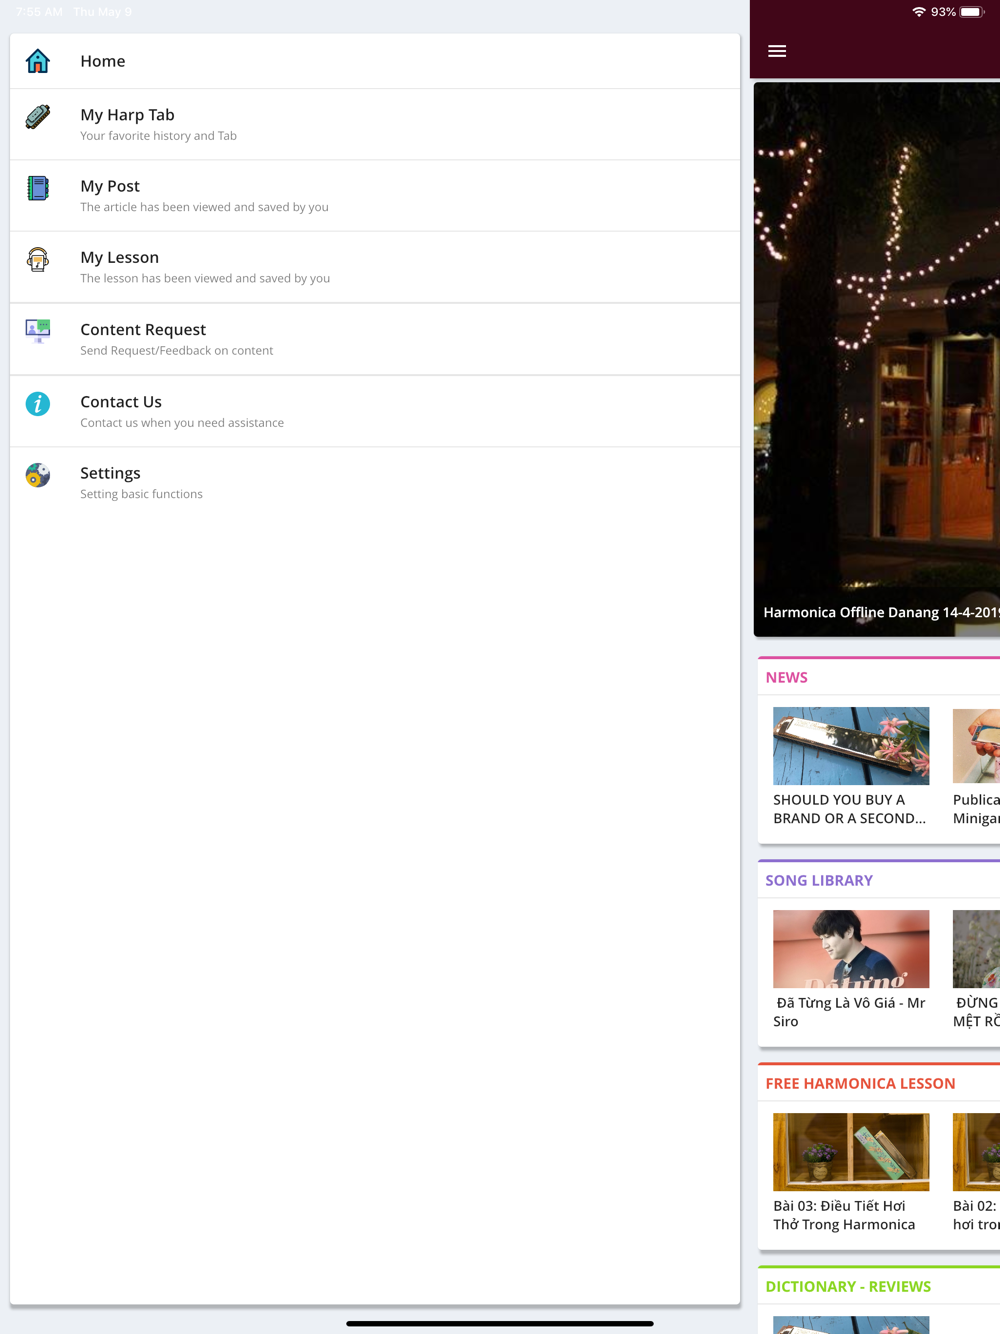The image size is (1000, 1334).
Task: Open My Harp Tab menu entry
Action: point(375,125)
